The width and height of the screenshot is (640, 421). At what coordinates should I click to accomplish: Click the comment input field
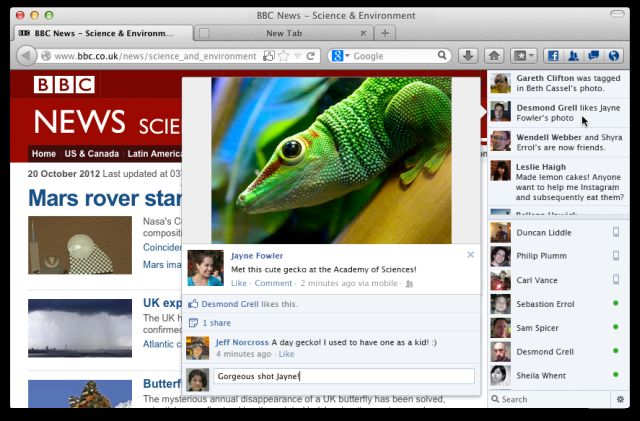coord(344,376)
